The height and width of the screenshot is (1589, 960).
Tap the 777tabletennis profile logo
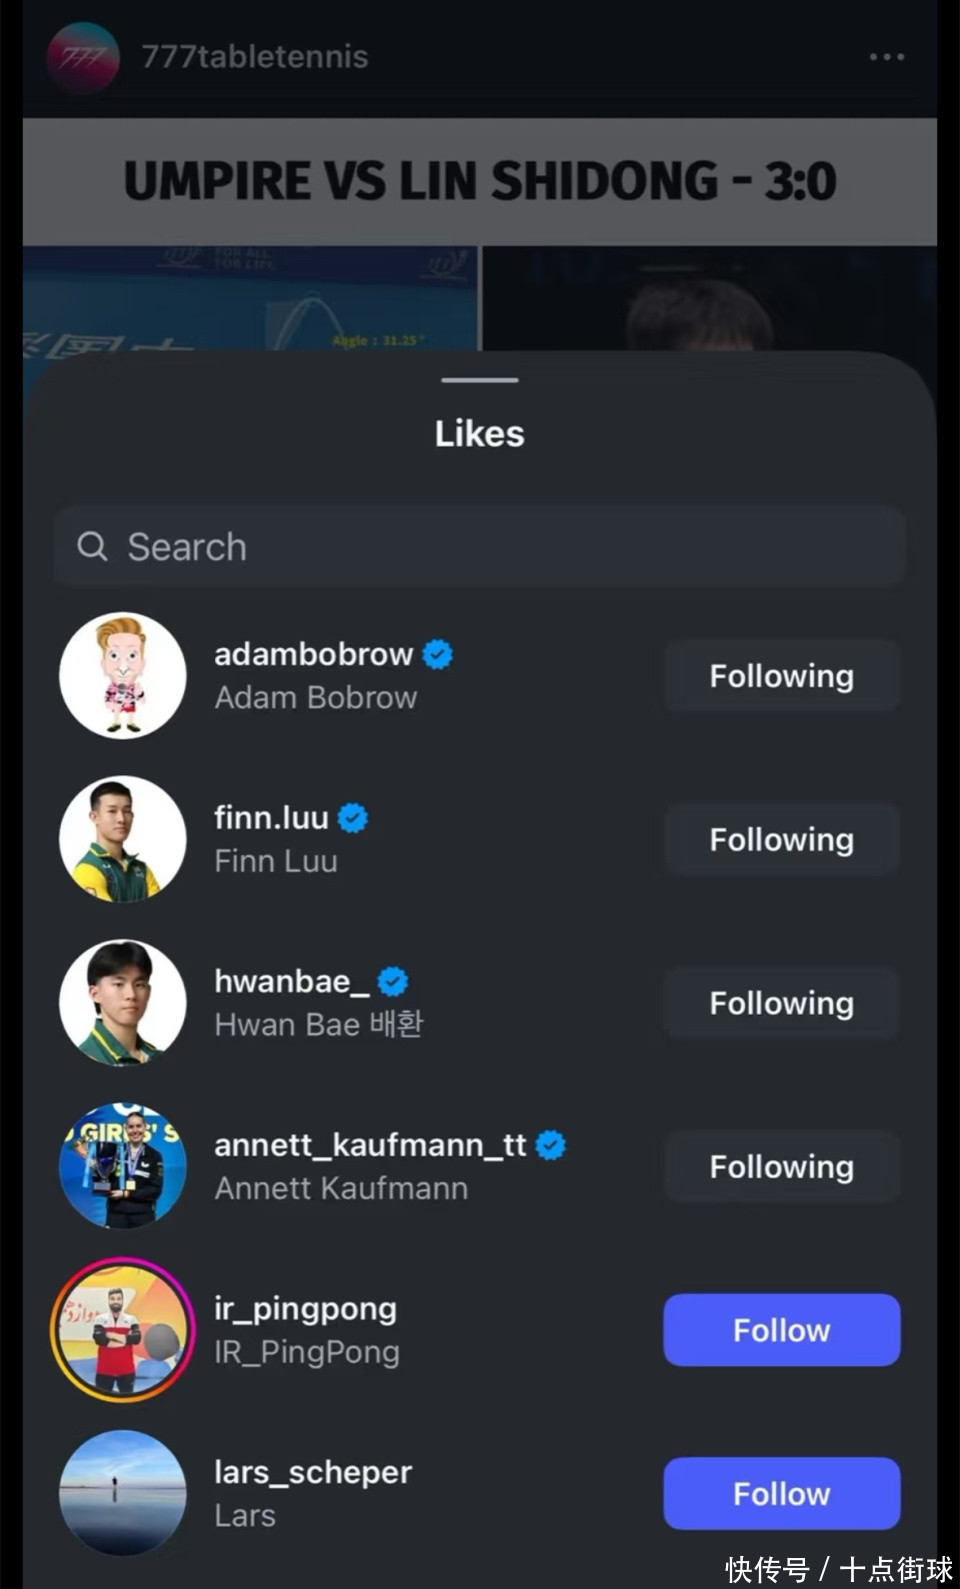[x=83, y=57]
